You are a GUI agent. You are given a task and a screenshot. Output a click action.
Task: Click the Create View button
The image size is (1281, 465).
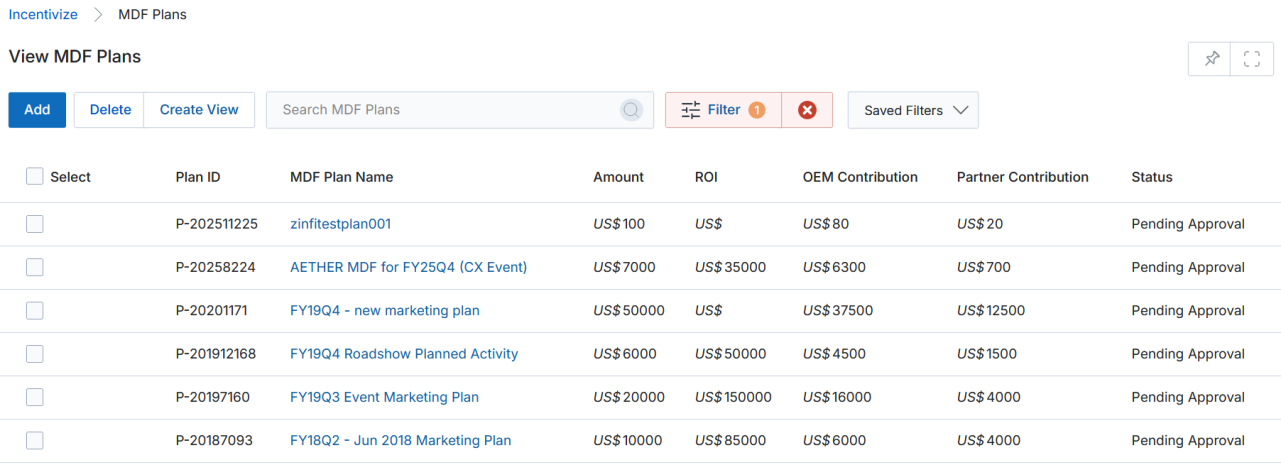pyautogui.click(x=199, y=110)
